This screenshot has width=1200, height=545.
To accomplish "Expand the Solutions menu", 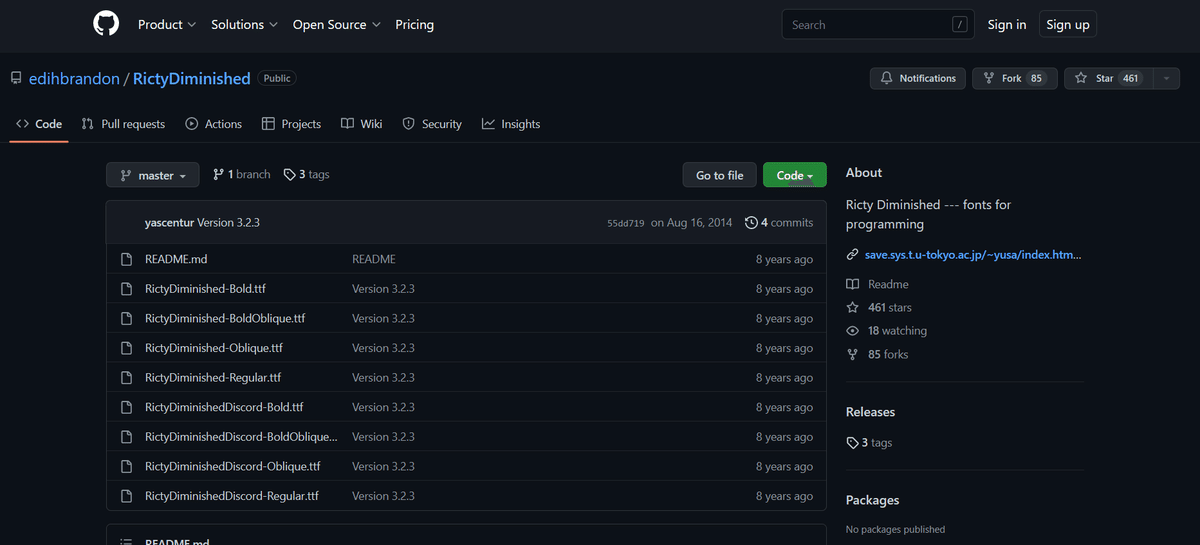I will coord(244,24).
